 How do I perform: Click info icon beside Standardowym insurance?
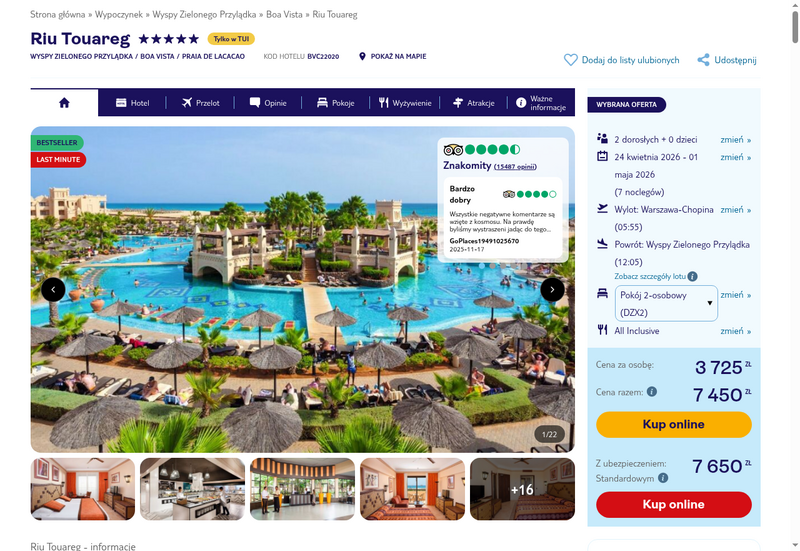pyautogui.click(x=663, y=478)
